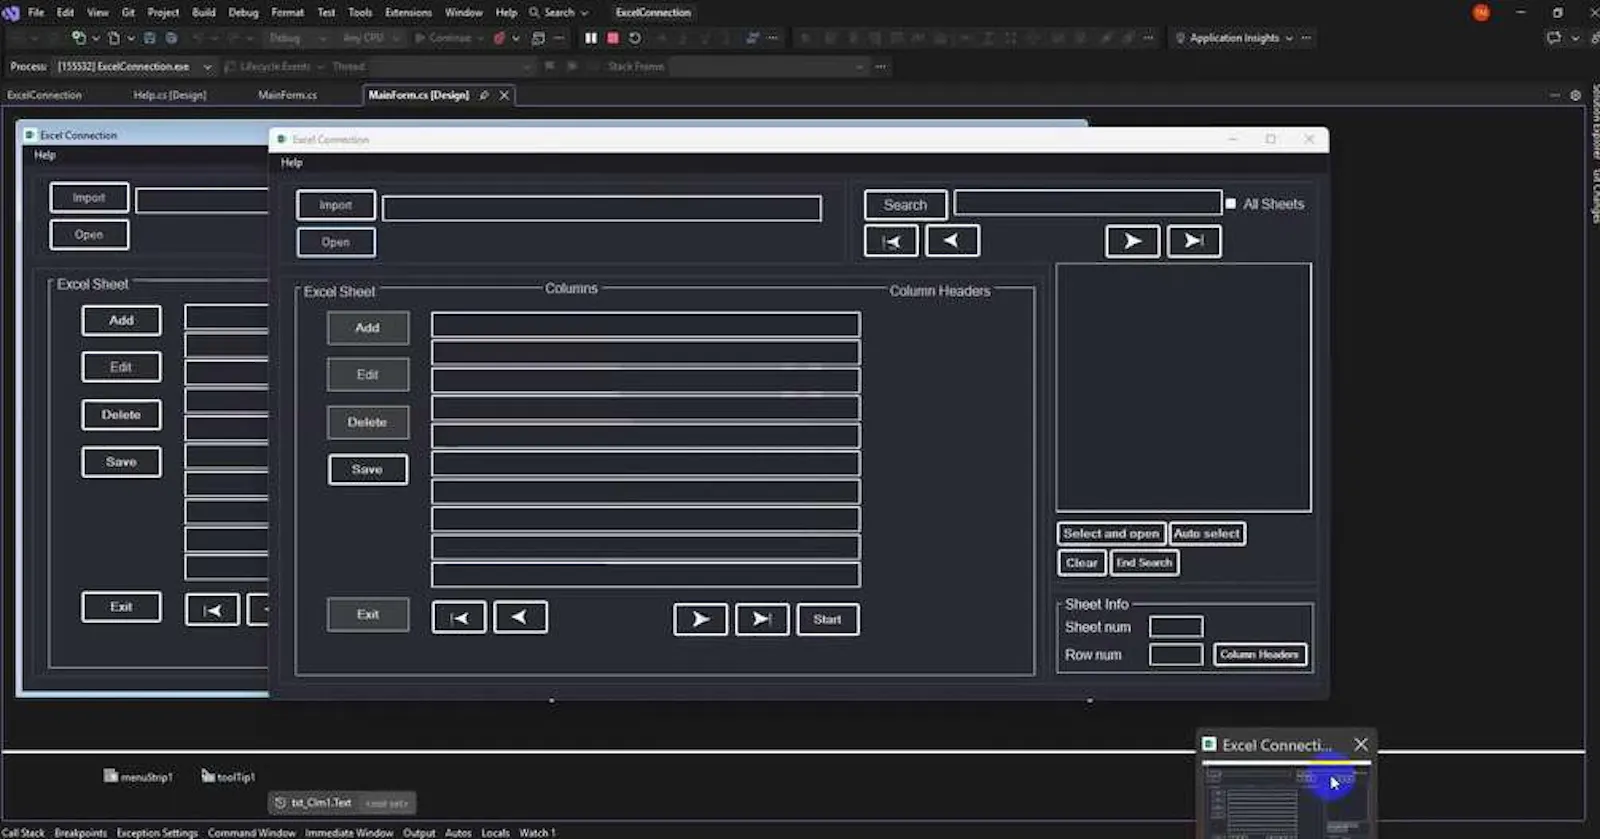1600x839 pixels.
Task: Open the Continue button dropdown arrow
Action: (481, 38)
